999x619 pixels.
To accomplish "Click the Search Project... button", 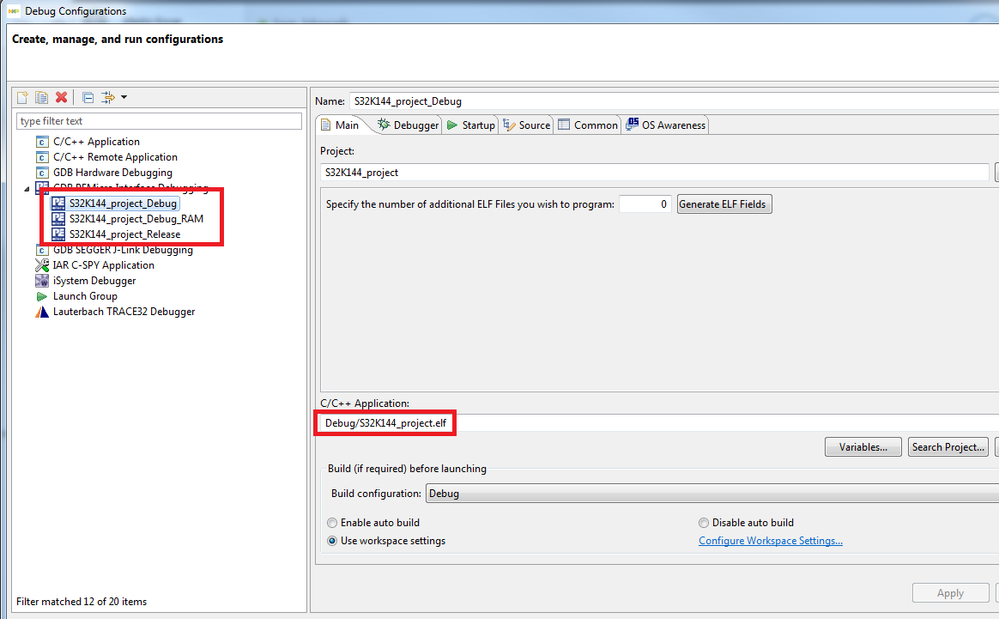I will point(949,447).
